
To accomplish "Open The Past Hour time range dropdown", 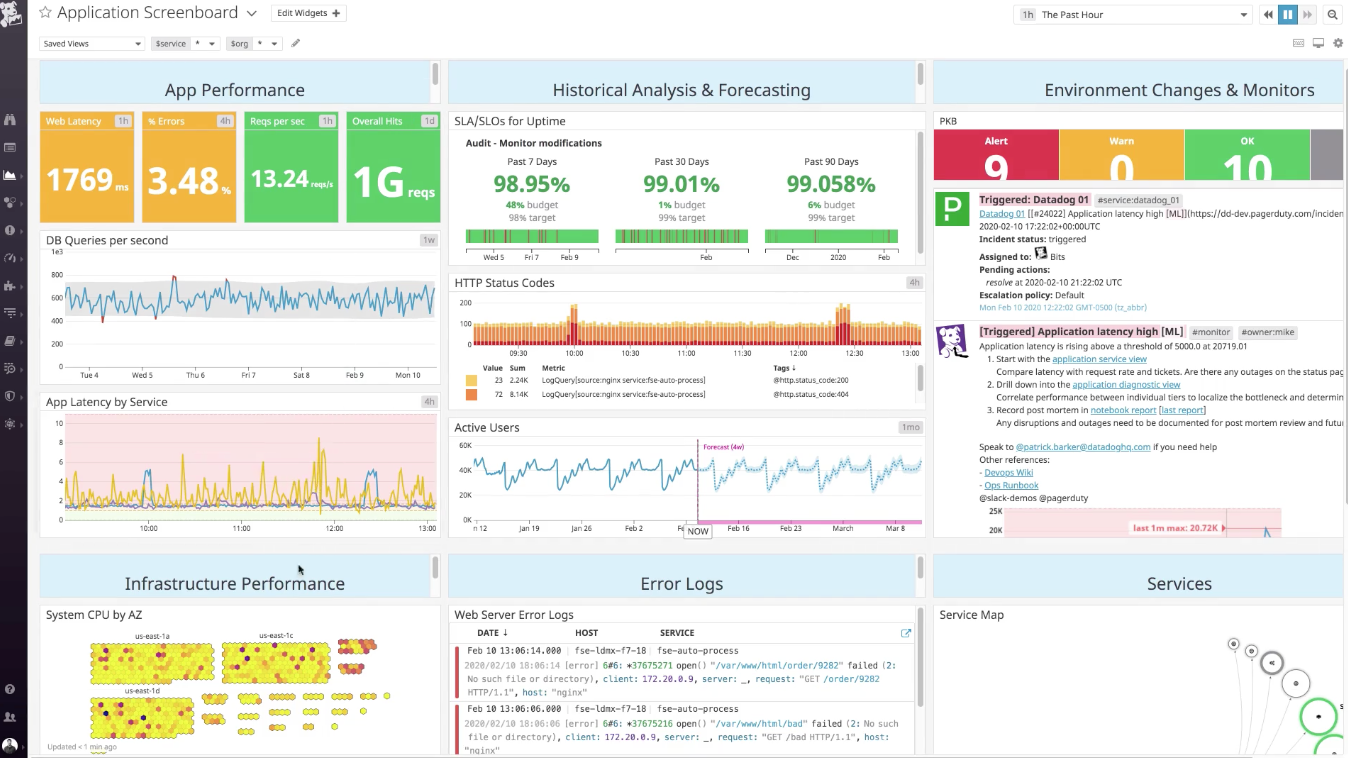I will [1133, 15].
